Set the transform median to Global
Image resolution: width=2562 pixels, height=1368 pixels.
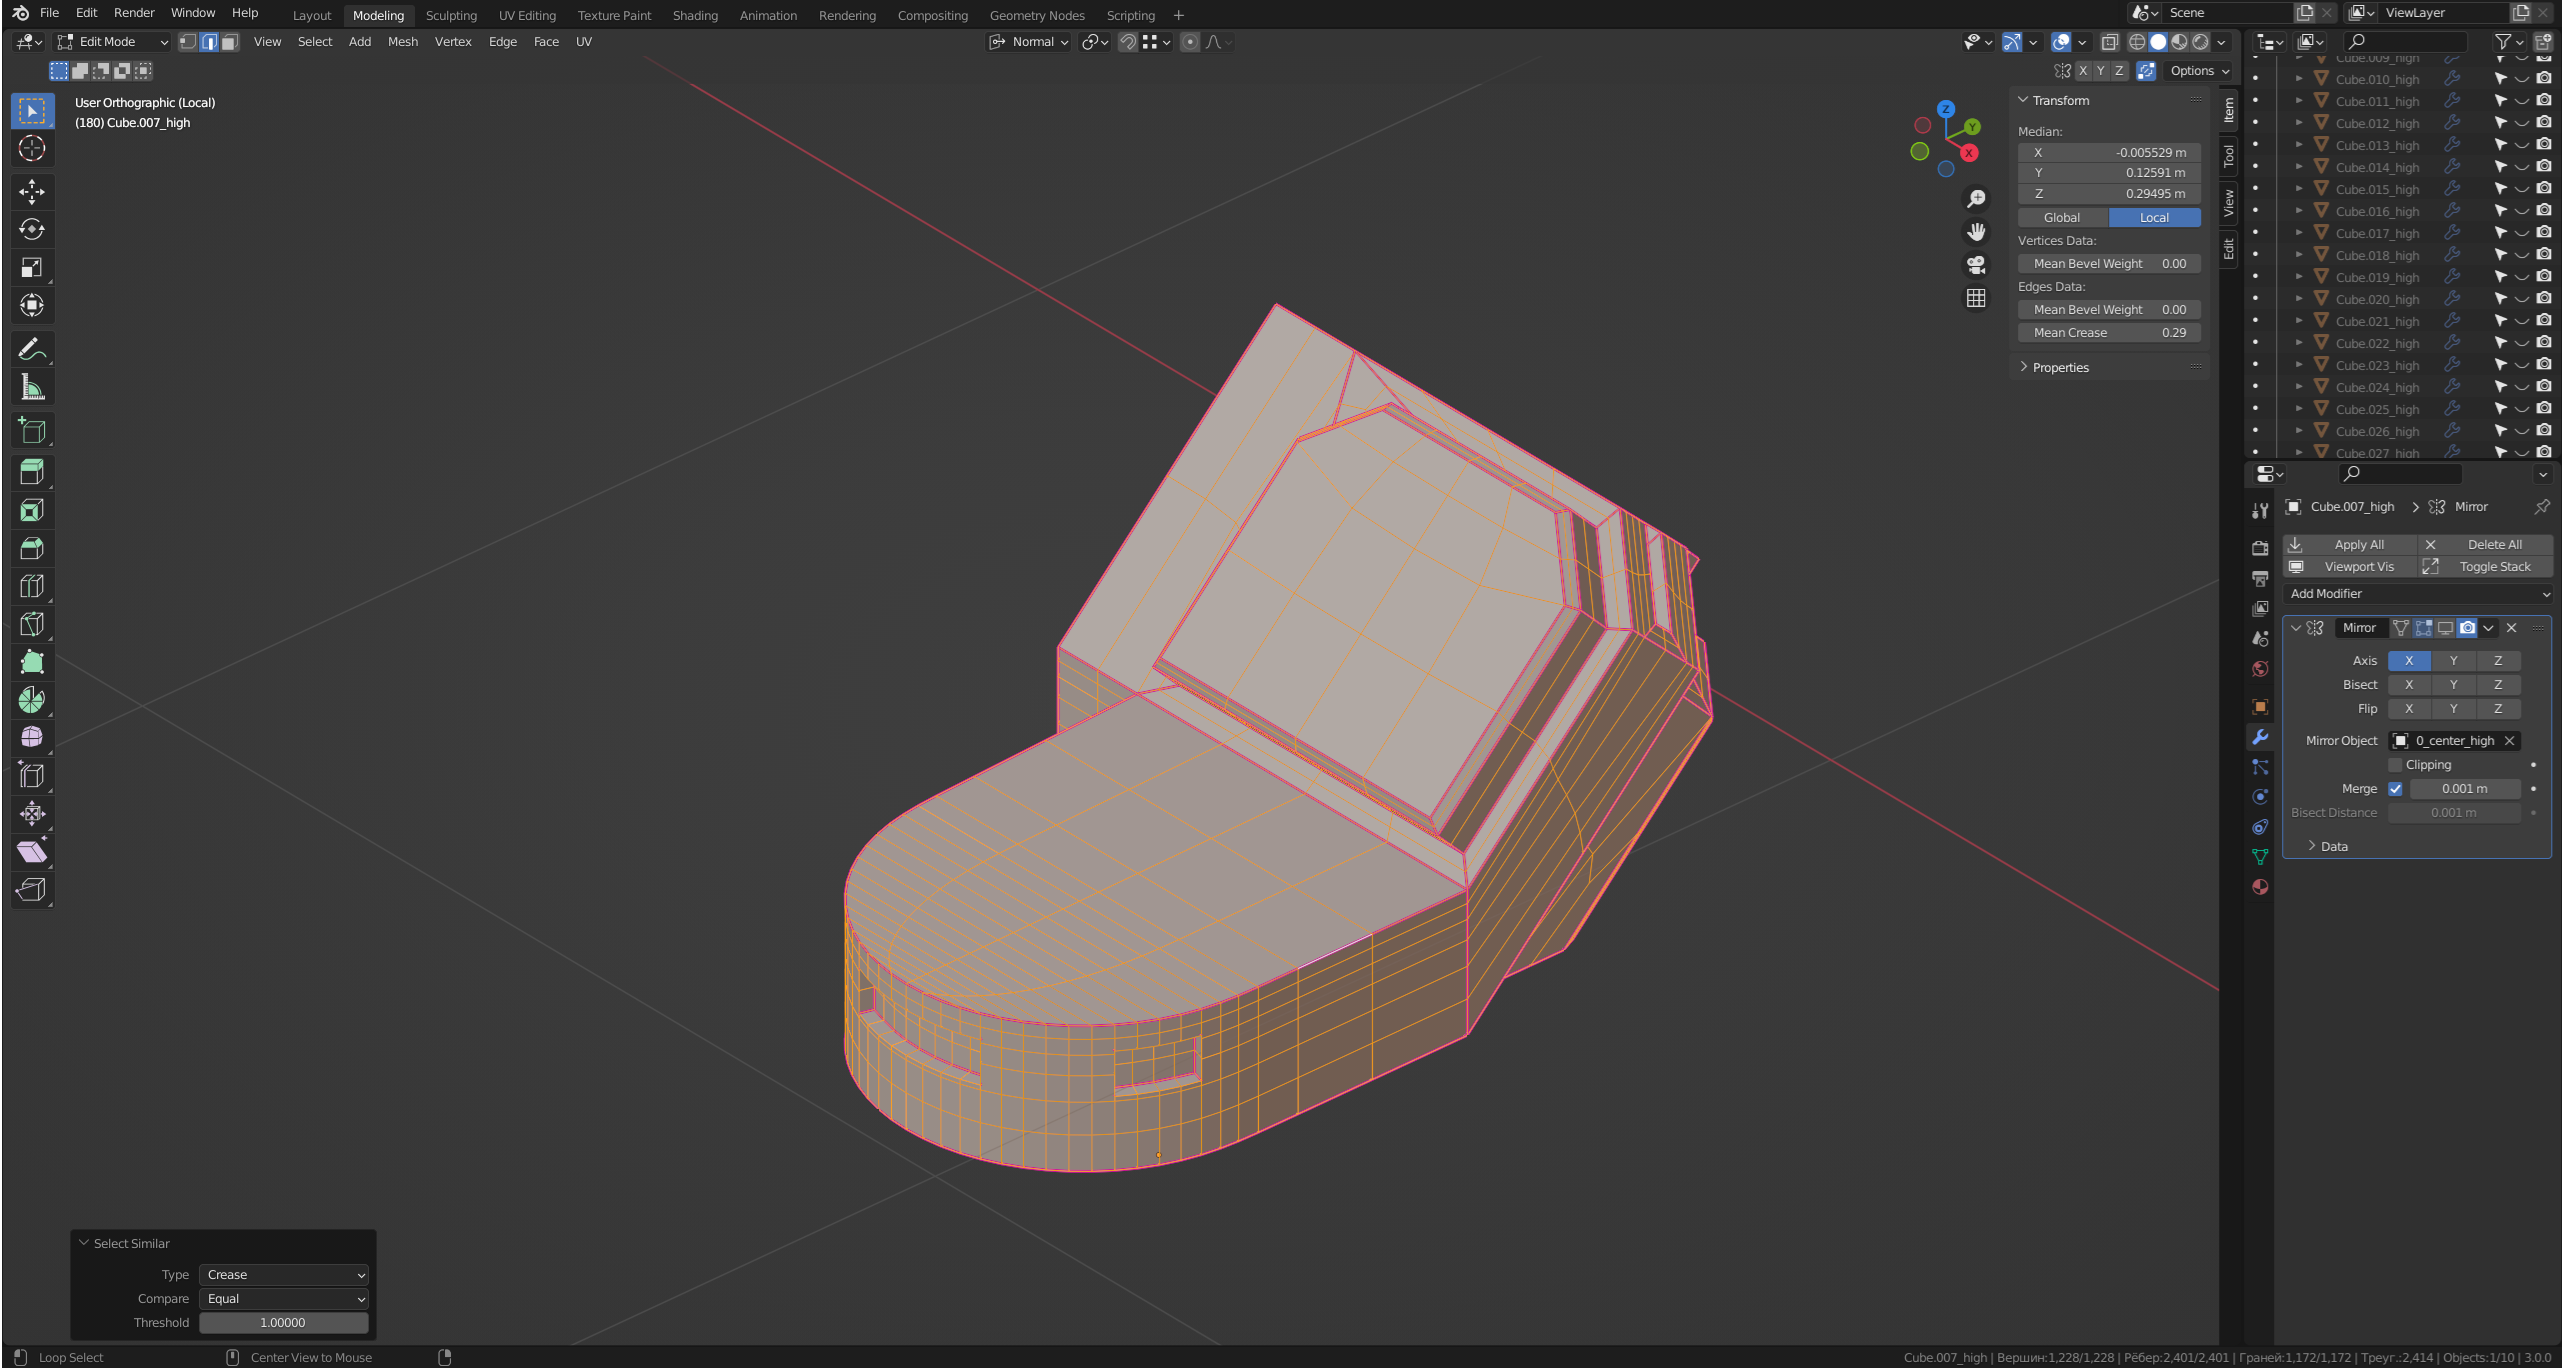(x=2062, y=218)
